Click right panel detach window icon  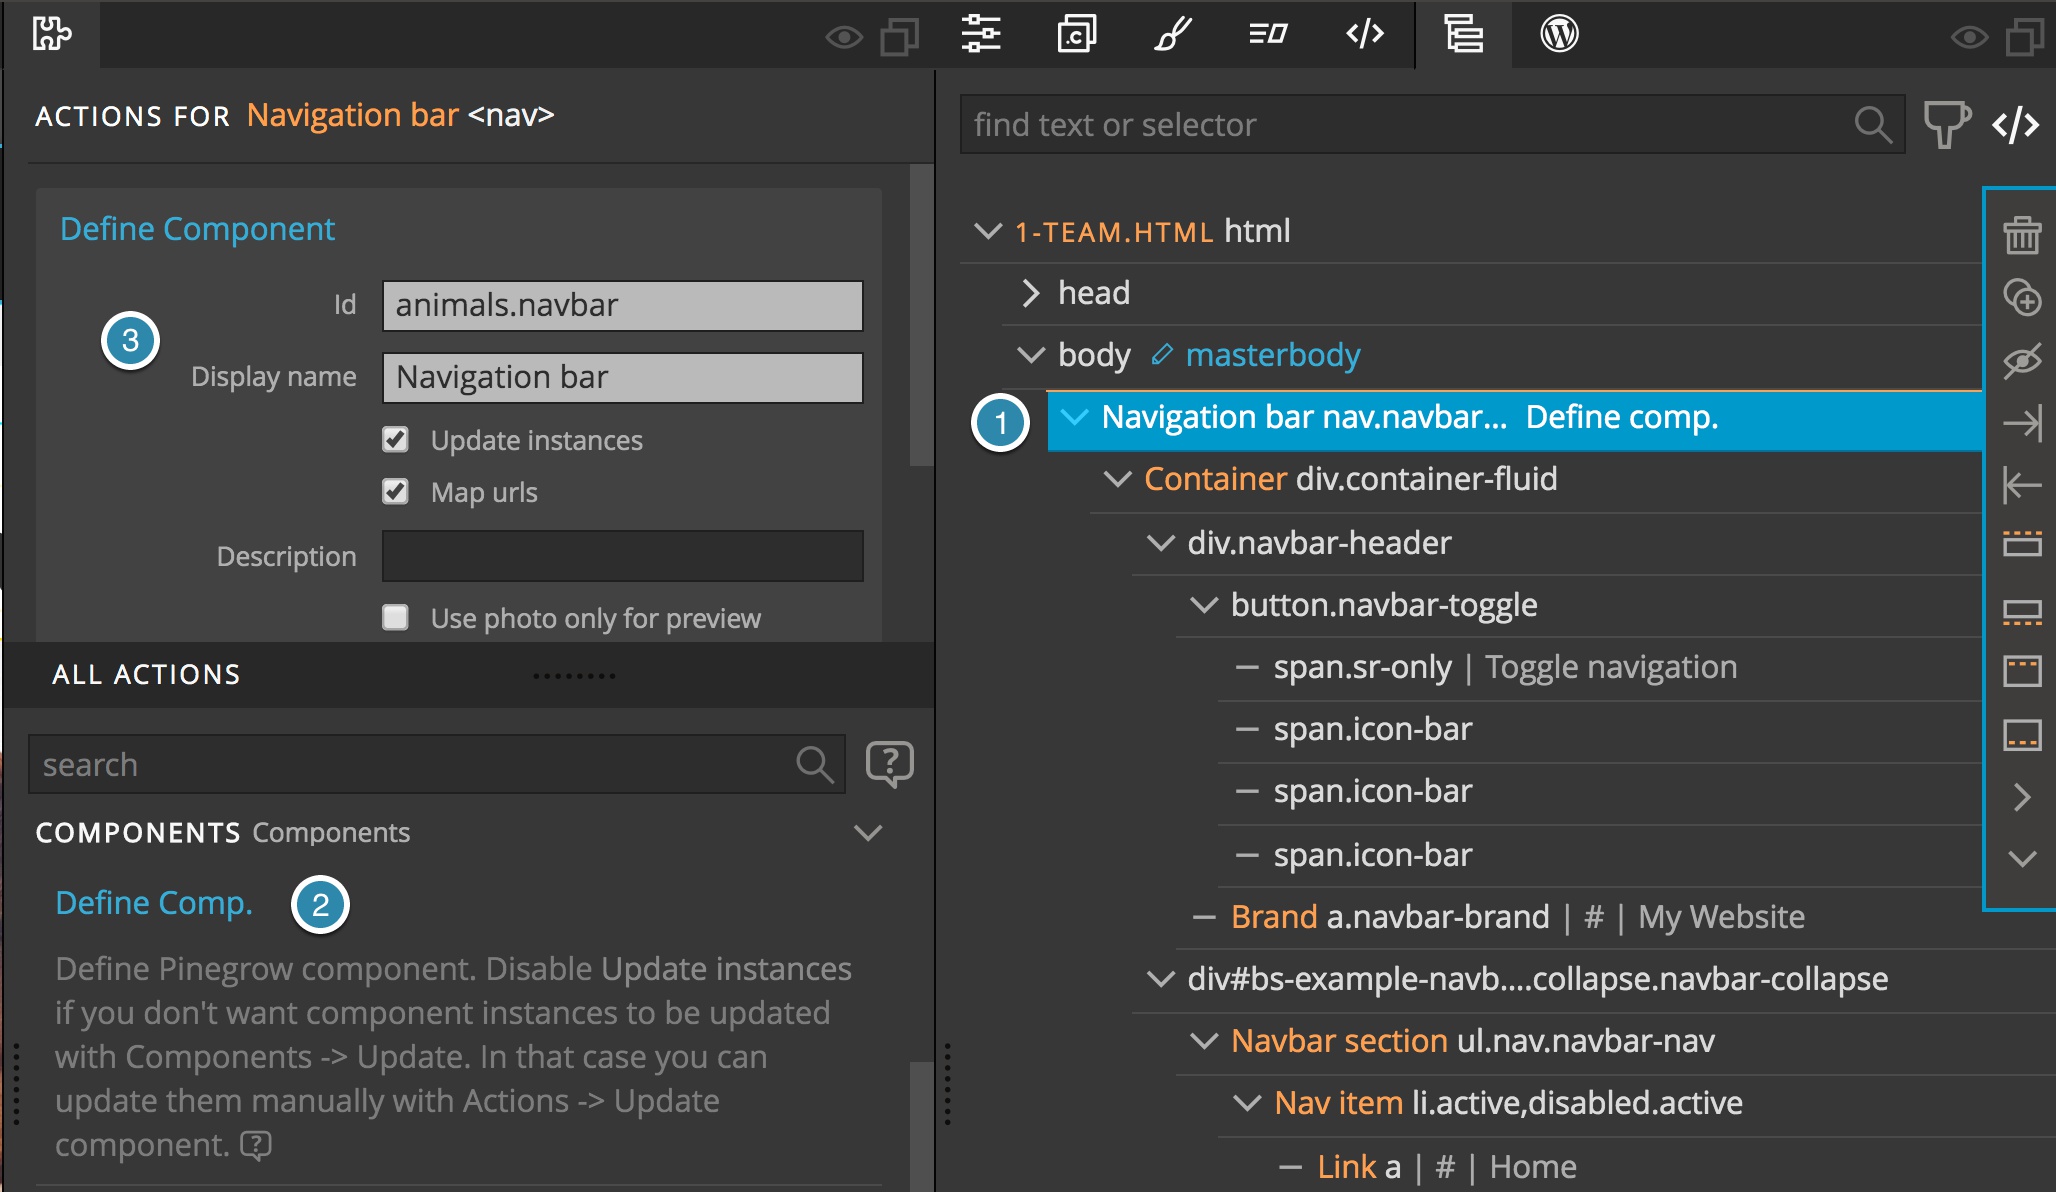point(2025,38)
